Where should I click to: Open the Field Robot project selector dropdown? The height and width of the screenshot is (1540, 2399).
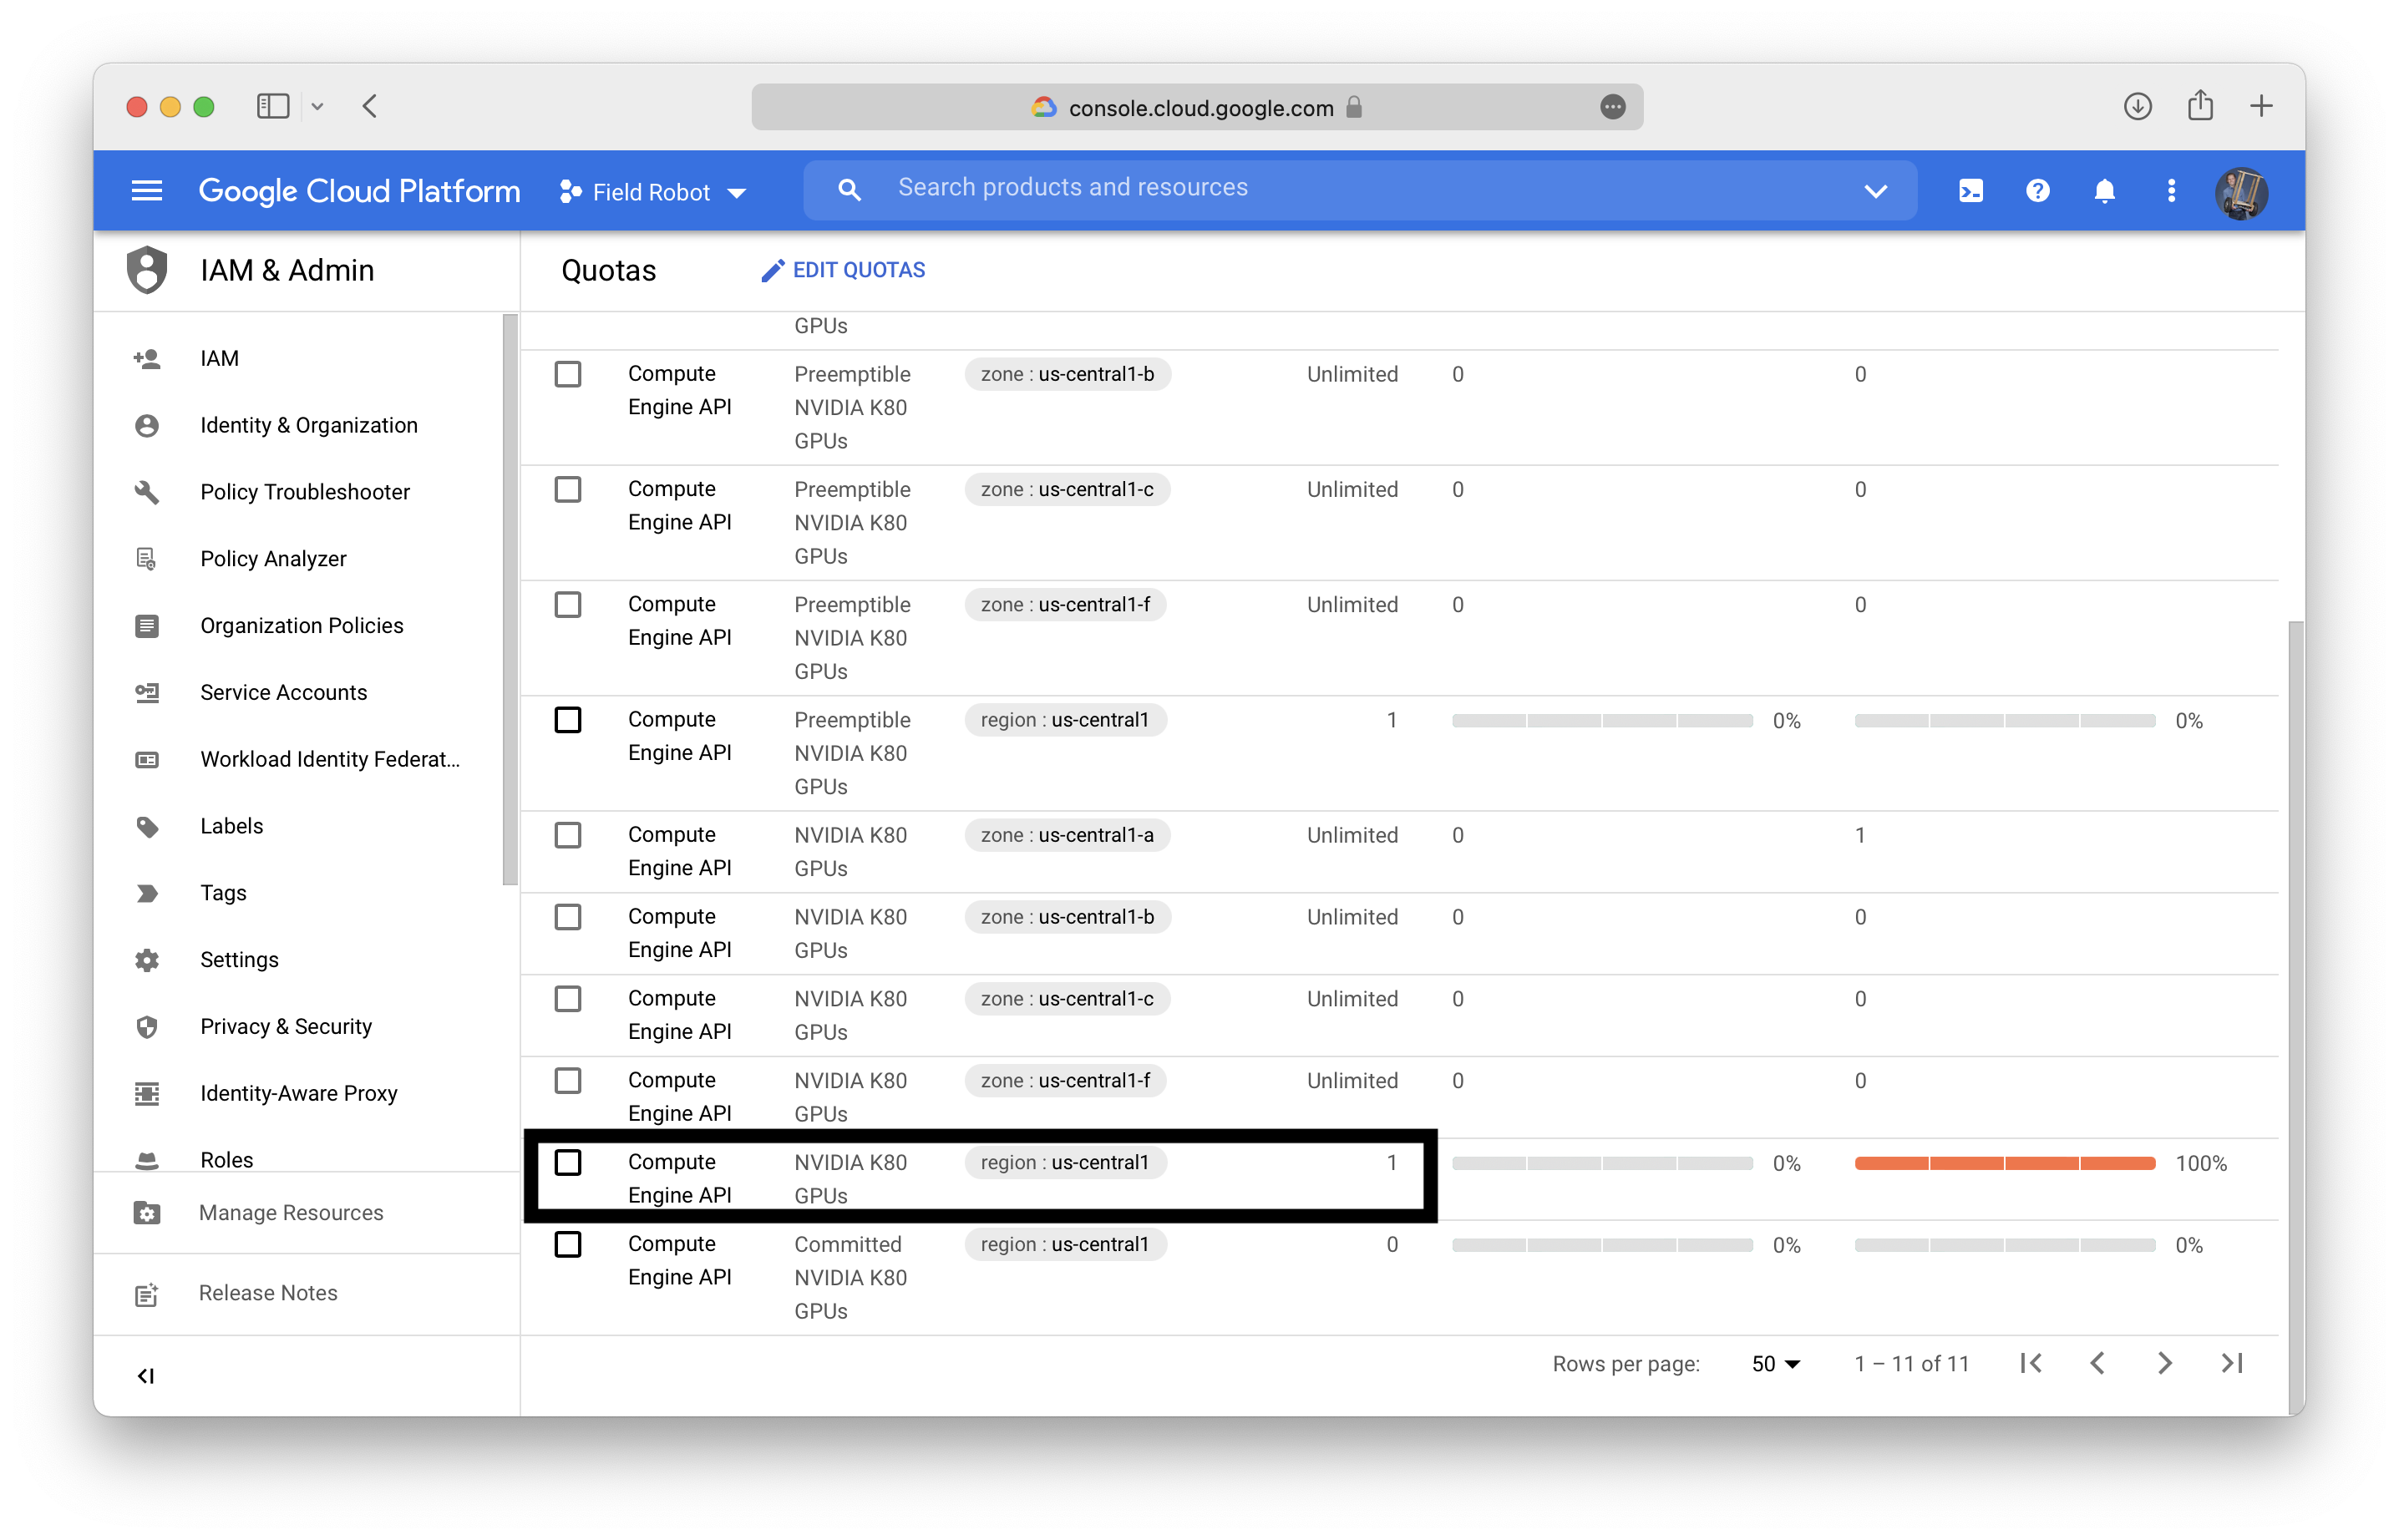pos(653,192)
